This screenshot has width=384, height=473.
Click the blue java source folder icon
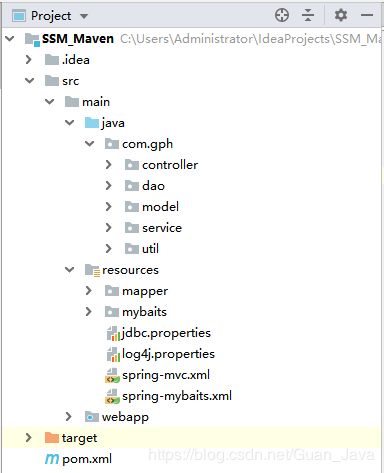(92, 123)
